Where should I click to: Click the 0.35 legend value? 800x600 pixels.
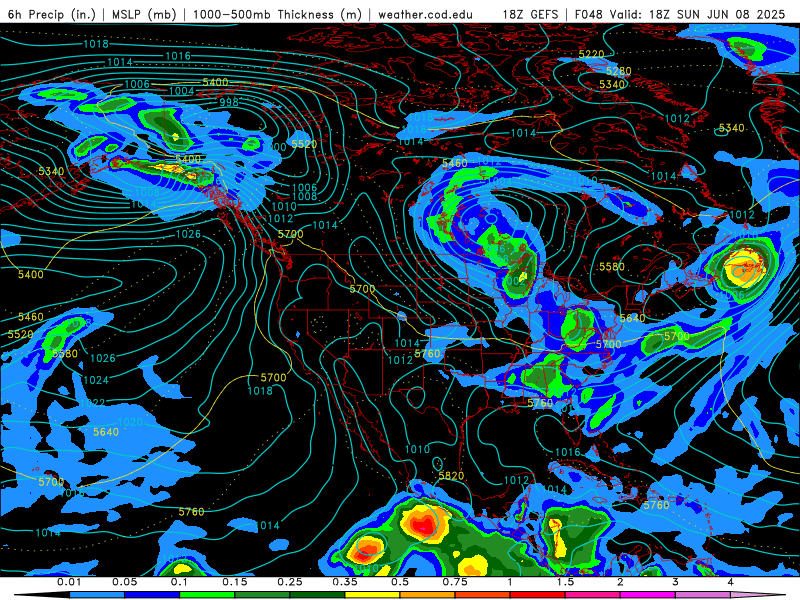tap(345, 582)
